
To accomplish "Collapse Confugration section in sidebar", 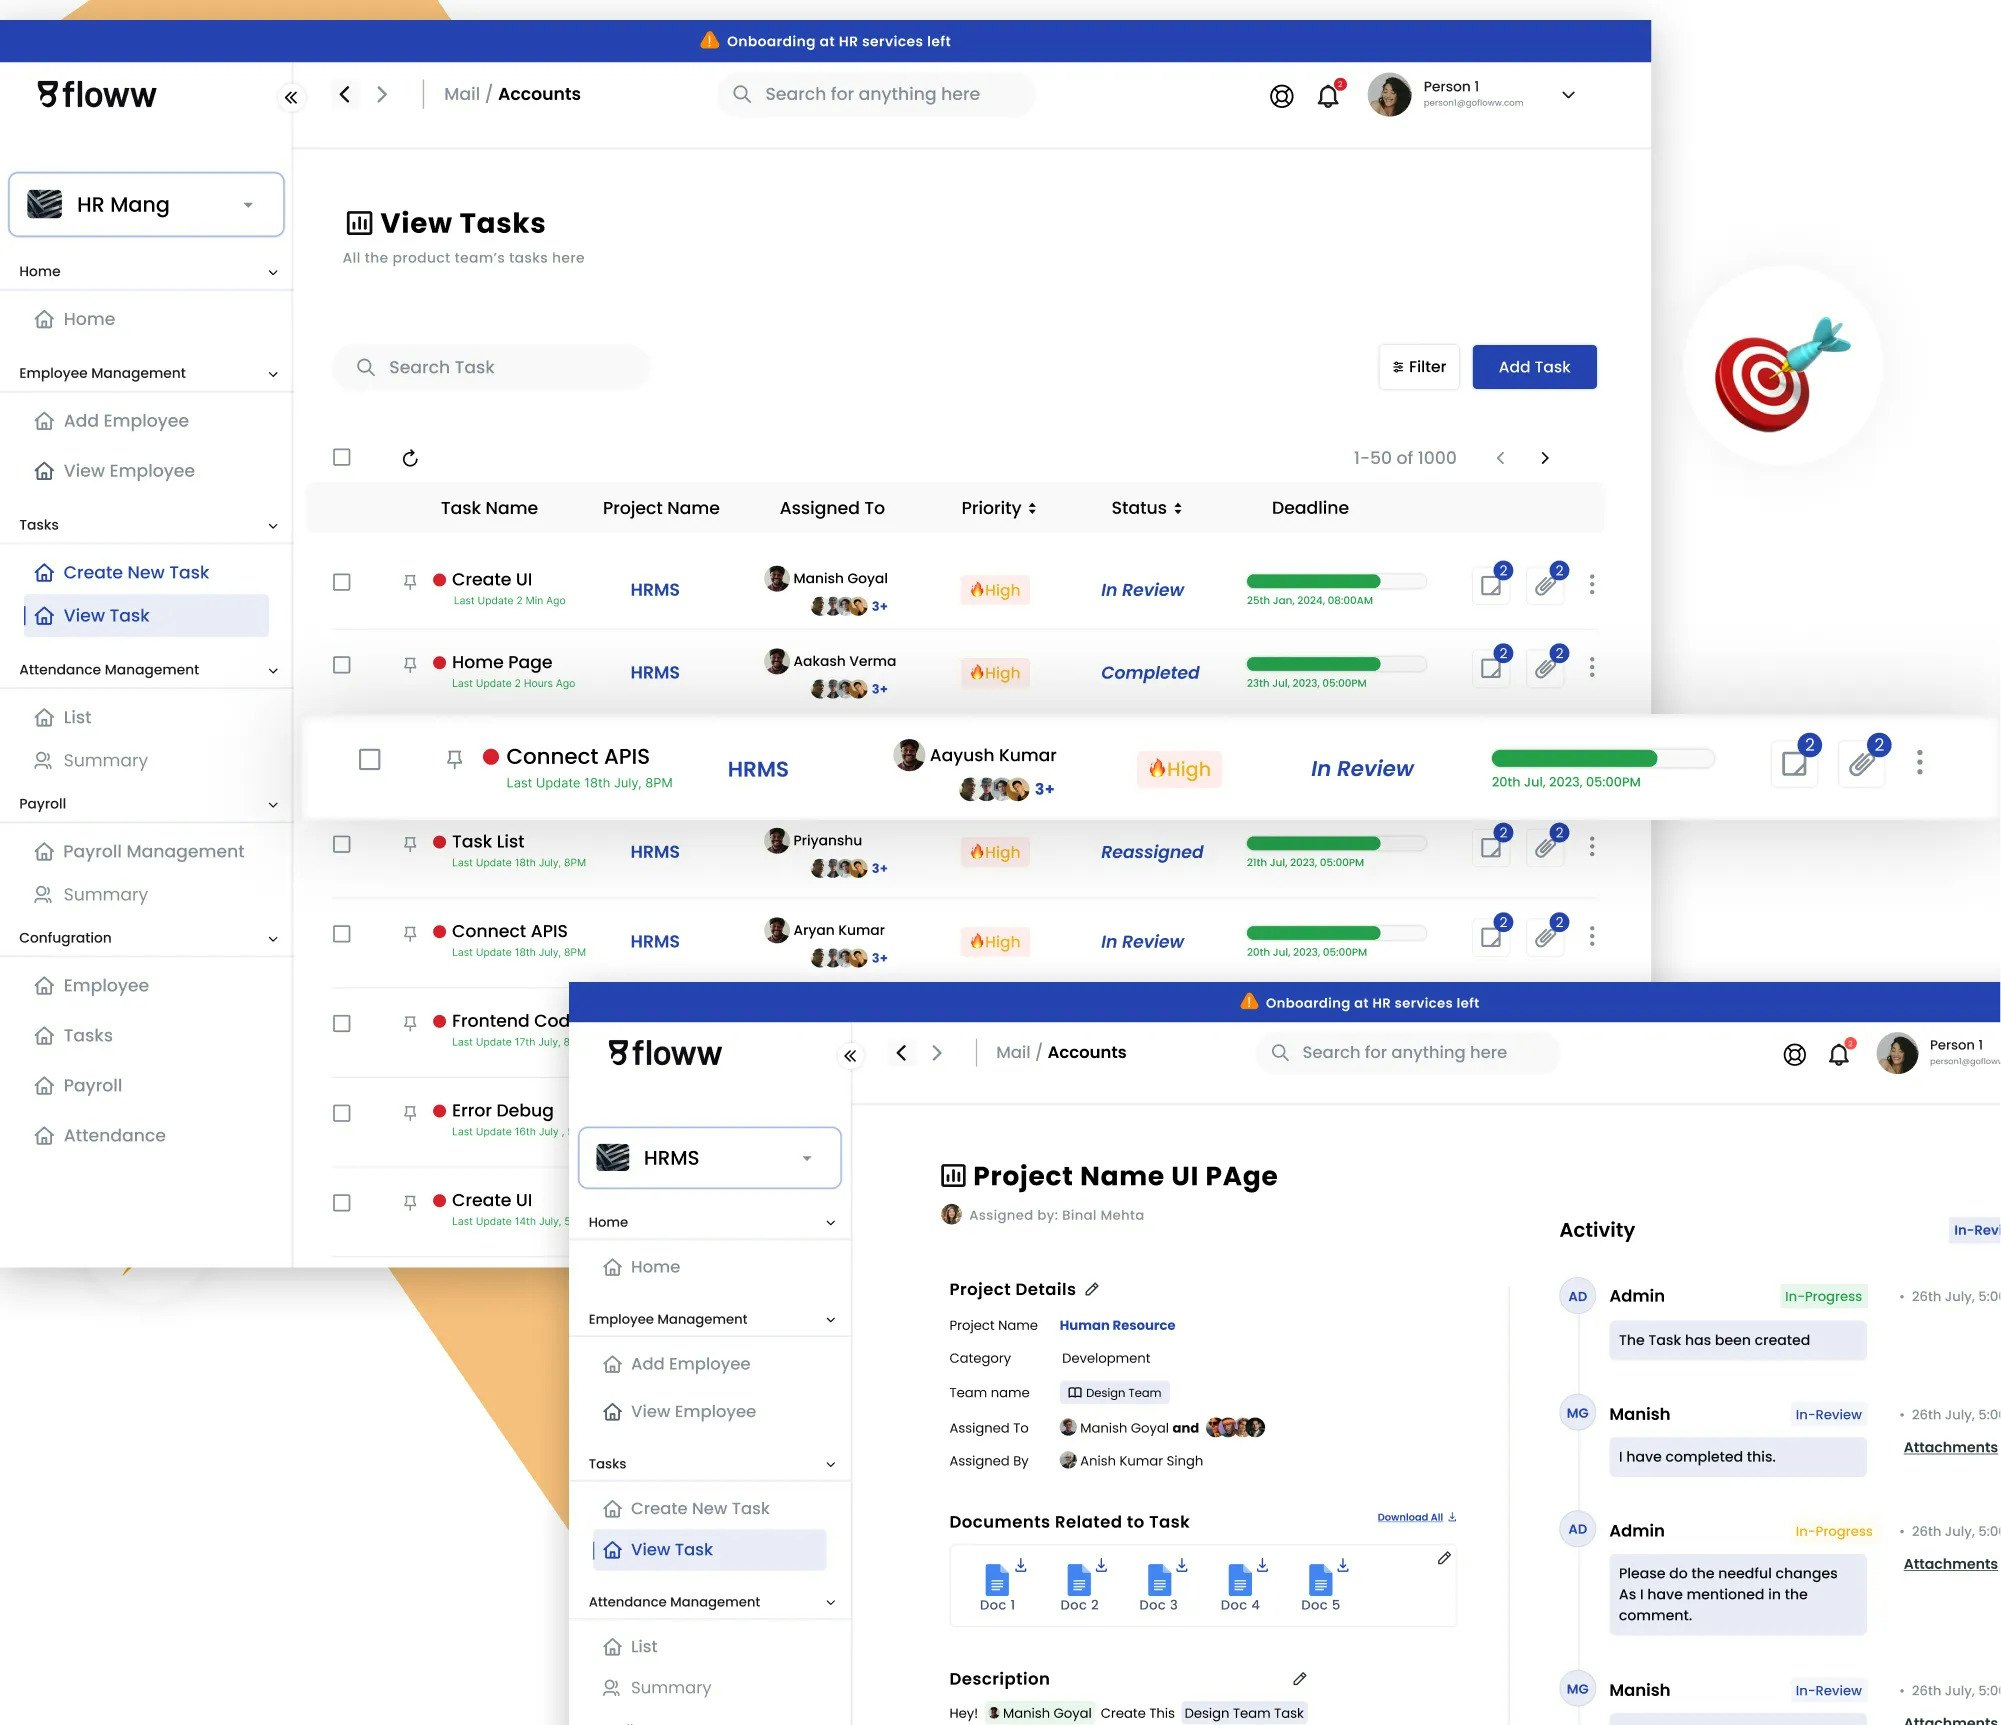I will pos(273,939).
